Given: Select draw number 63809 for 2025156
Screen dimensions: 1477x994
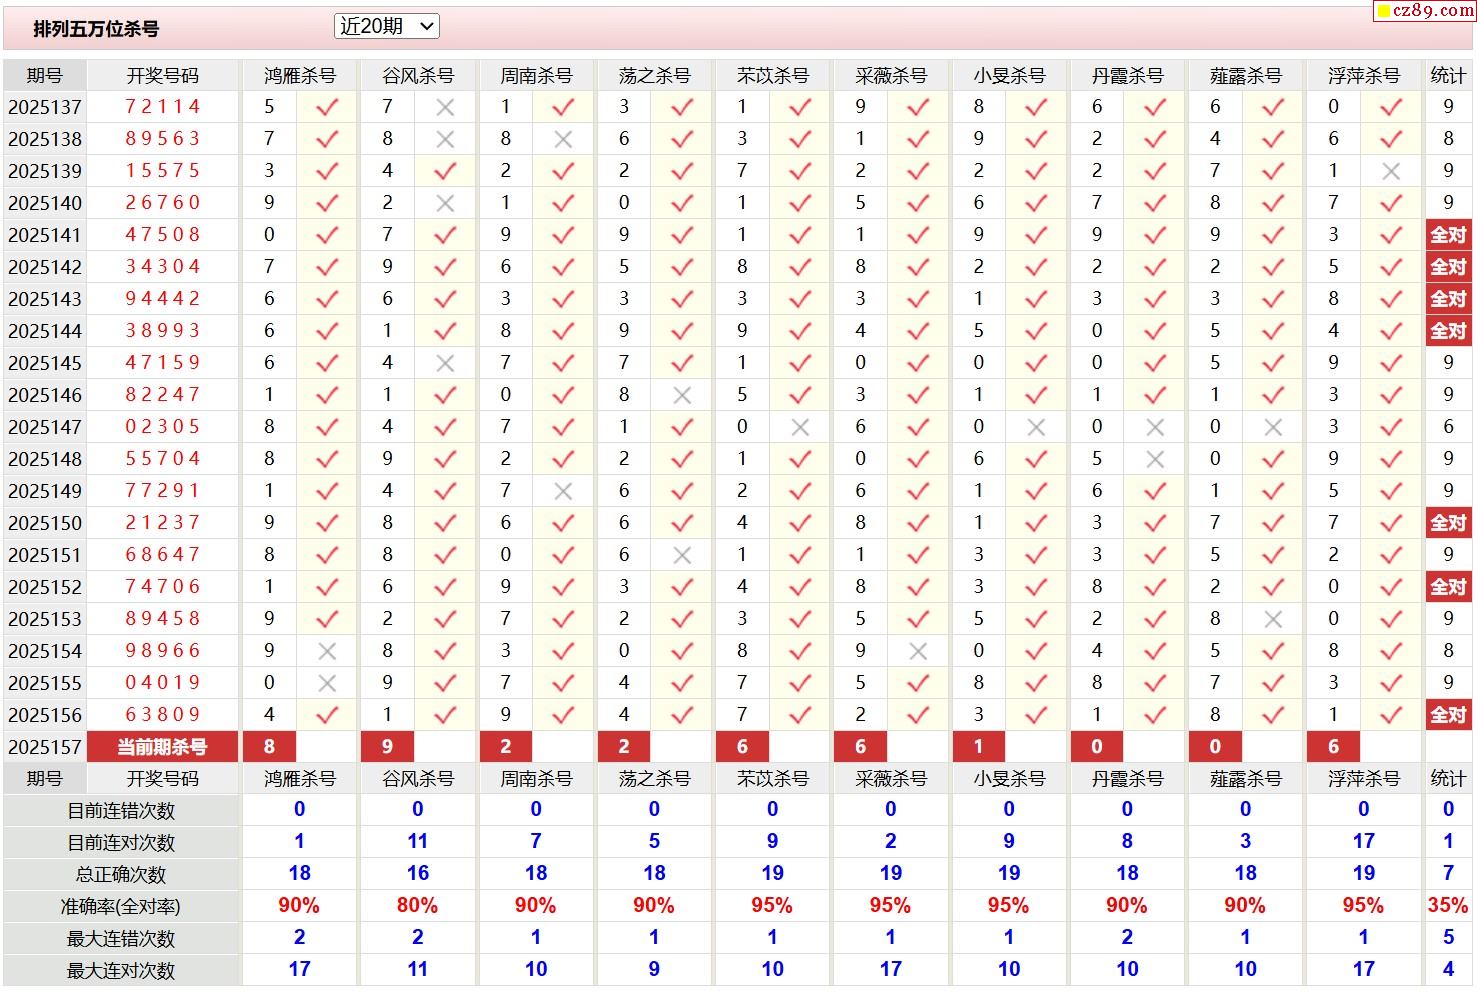Looking at the screenshot, I should click(x=163, y=715).
